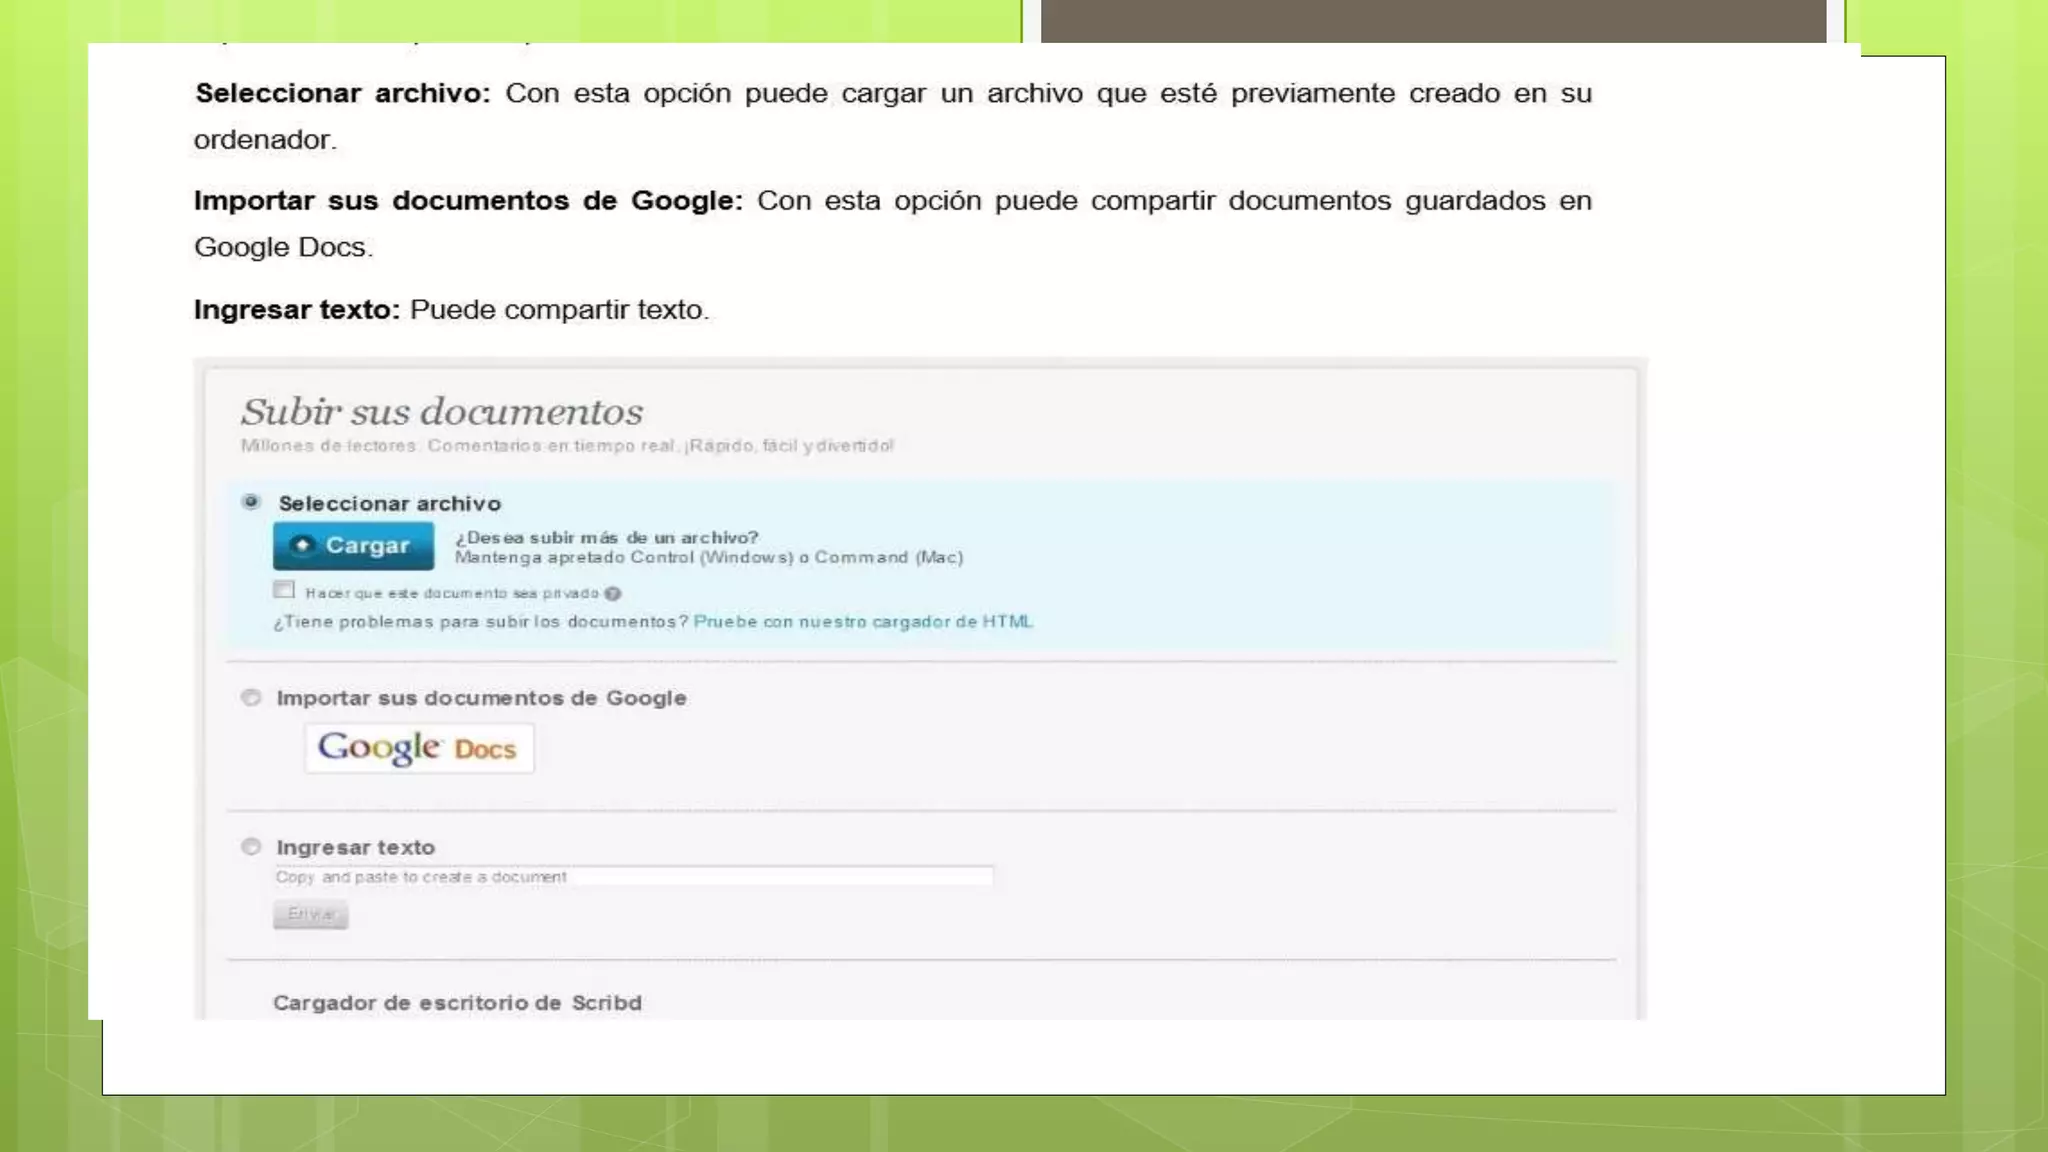Click the help question mark icon

click(613, 594)
